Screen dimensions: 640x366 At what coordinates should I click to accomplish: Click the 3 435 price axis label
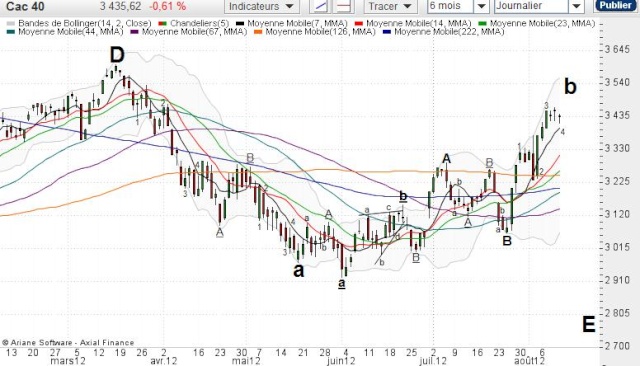click(x=617, y=115)
